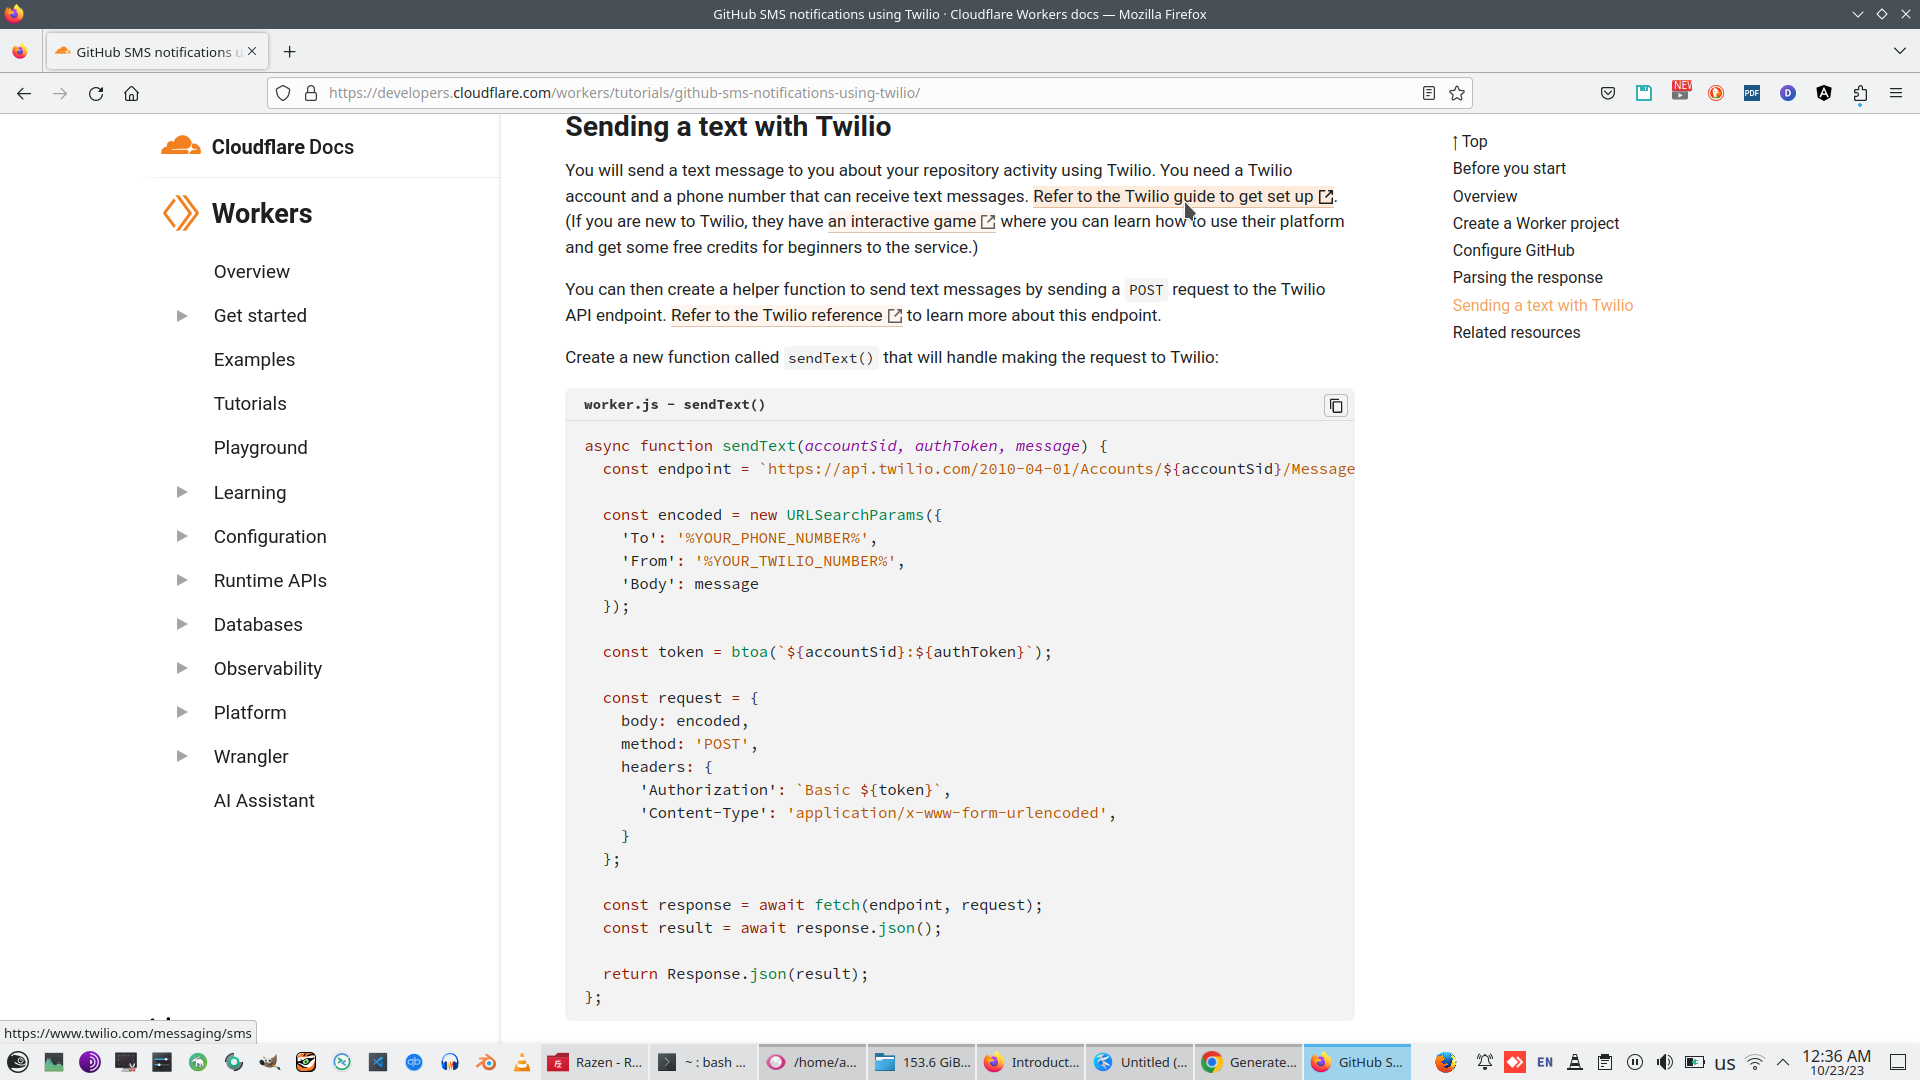Open the Firefox extensions puzzle icon
Viewport: 1920px width, 1080px height.
click(x=1860, y=93)
